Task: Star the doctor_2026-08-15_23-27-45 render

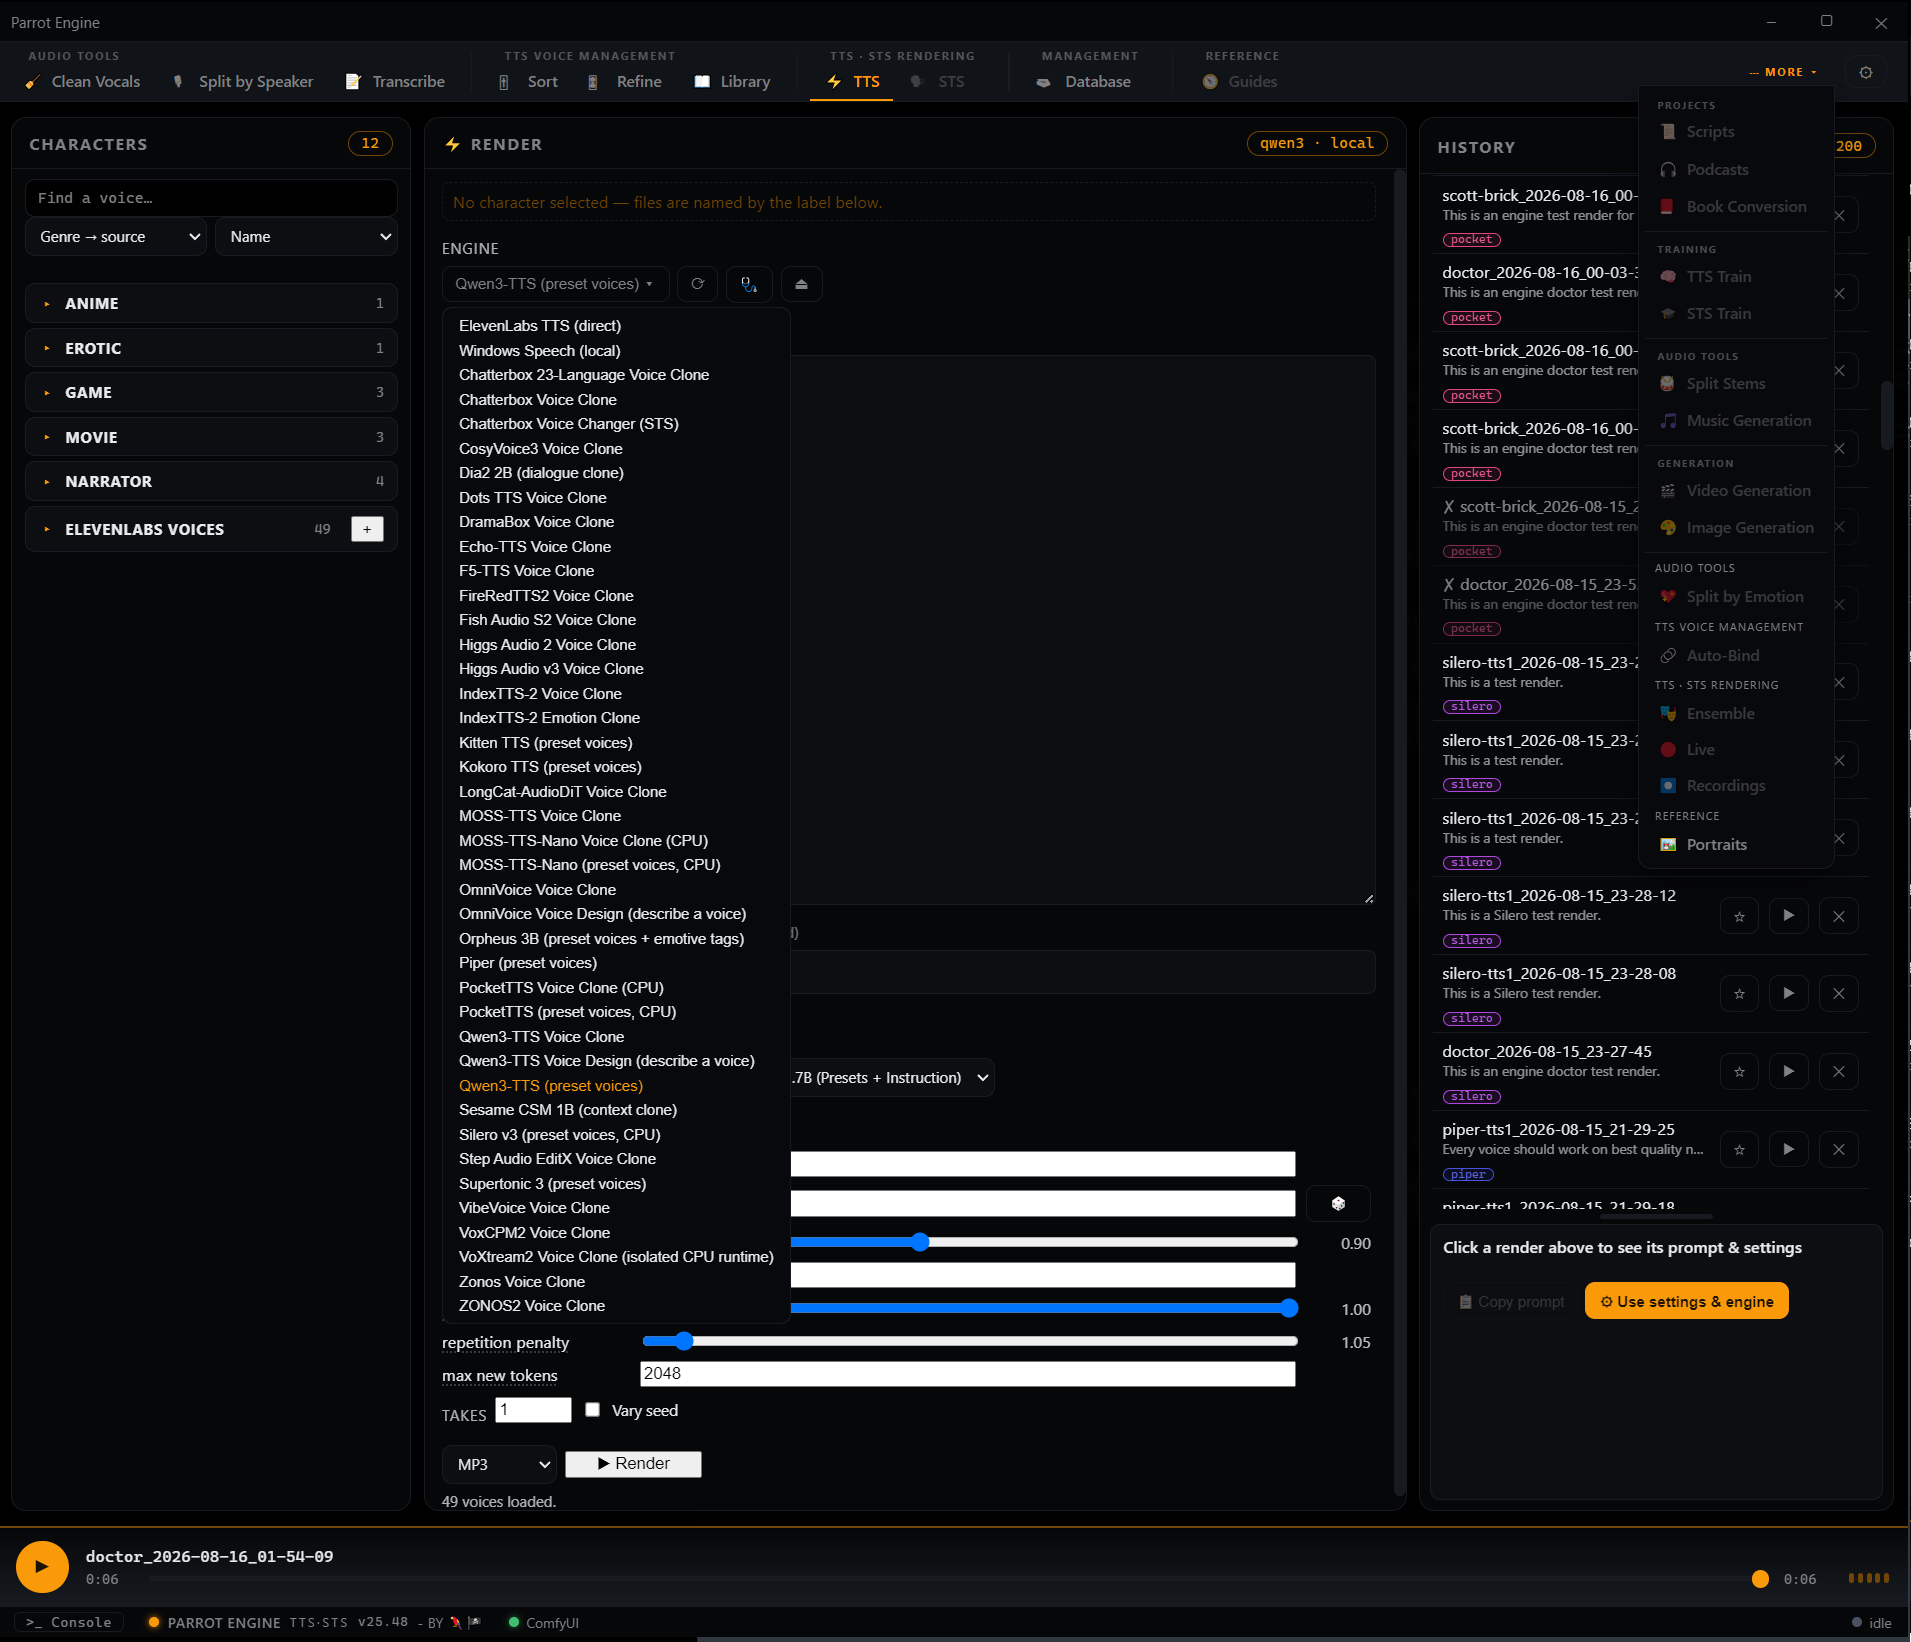Action: pos(1739,1072)
